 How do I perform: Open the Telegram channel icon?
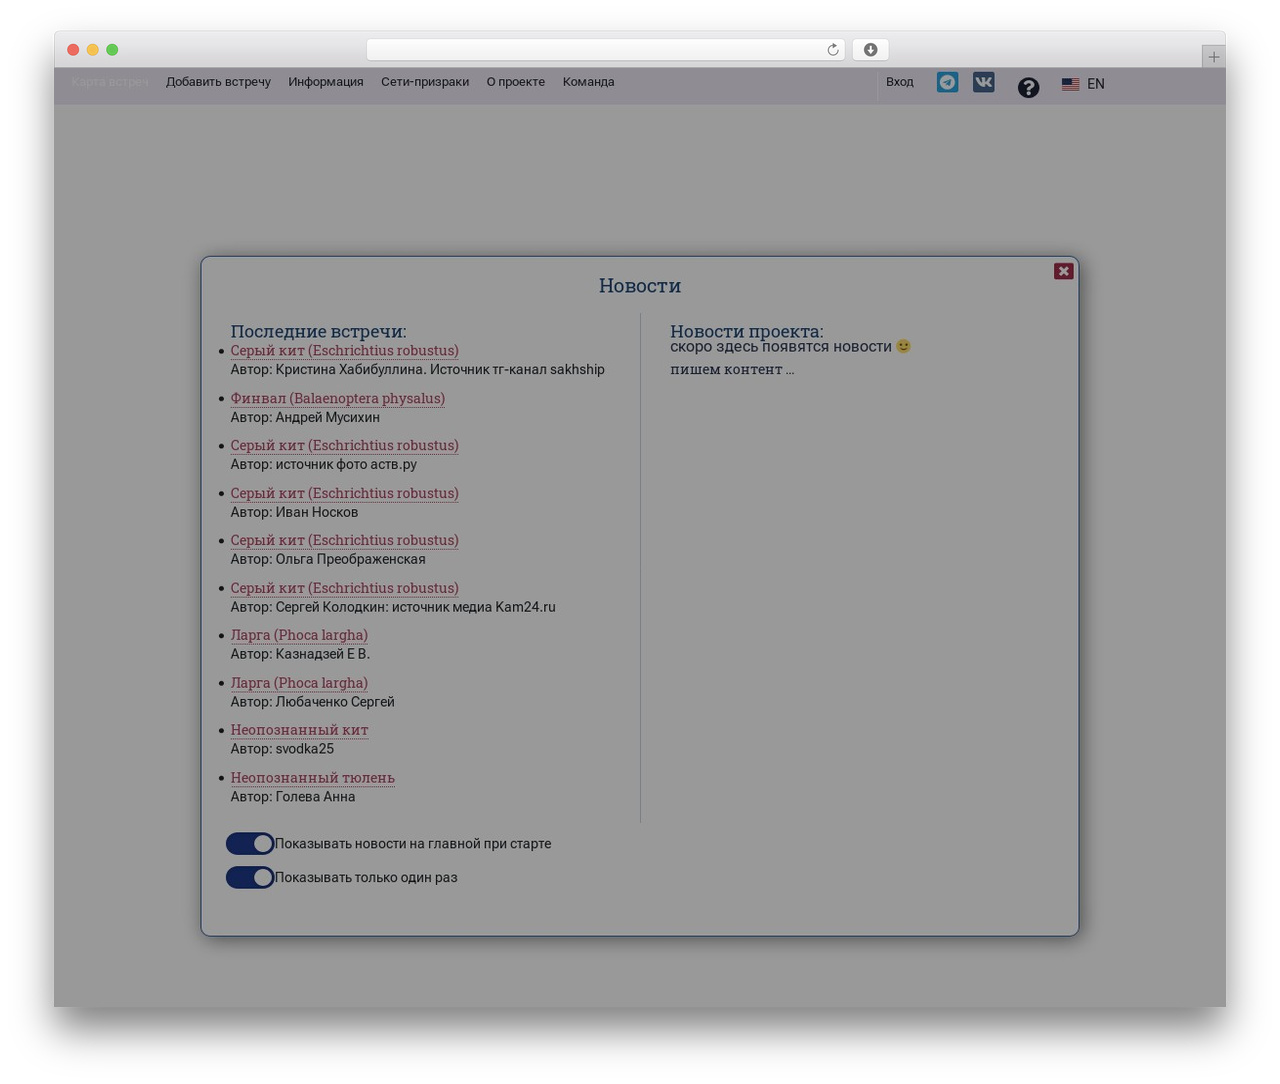pos(947,82)
